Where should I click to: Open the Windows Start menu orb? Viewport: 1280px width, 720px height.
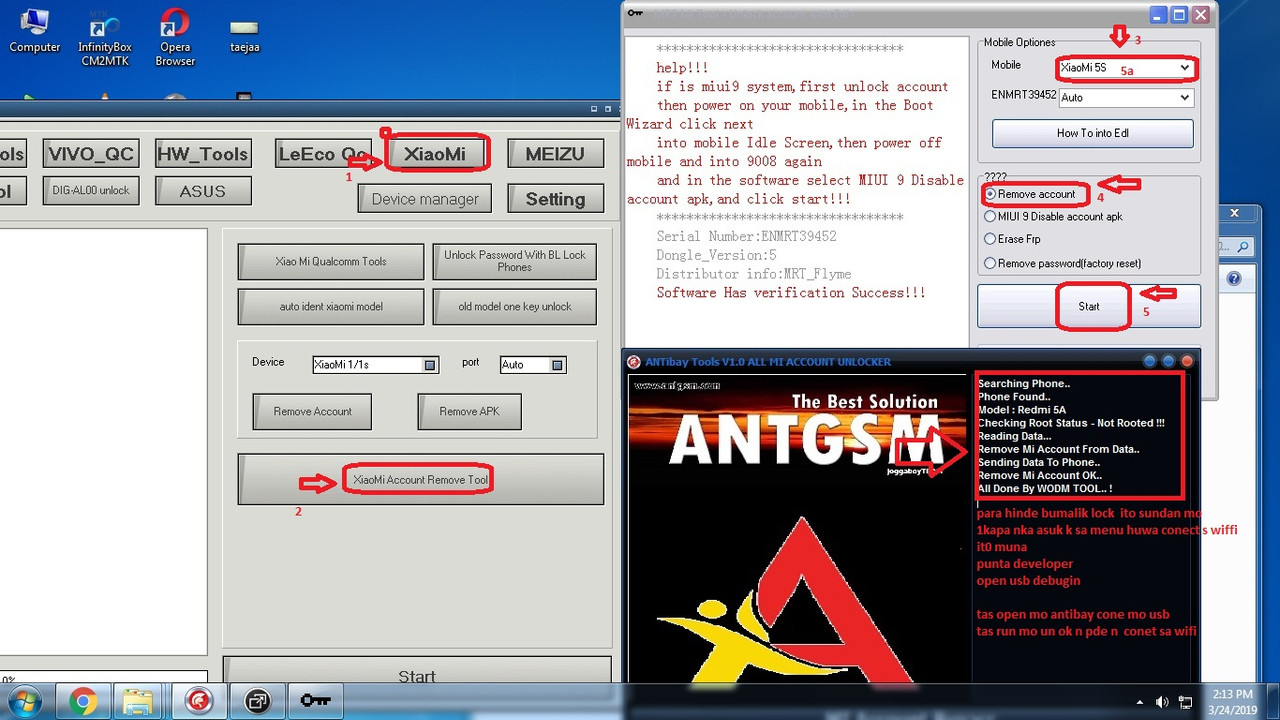tap(24, 701)
